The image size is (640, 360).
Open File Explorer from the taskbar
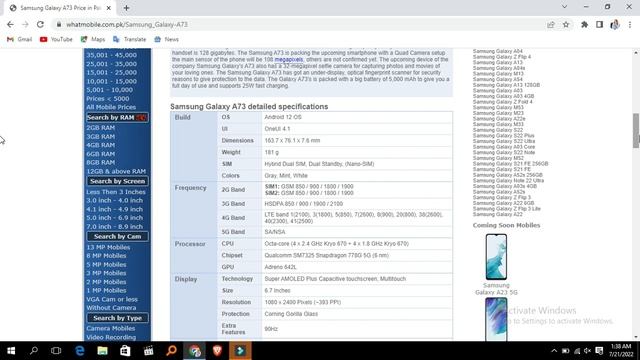click(x=102, y=351)
